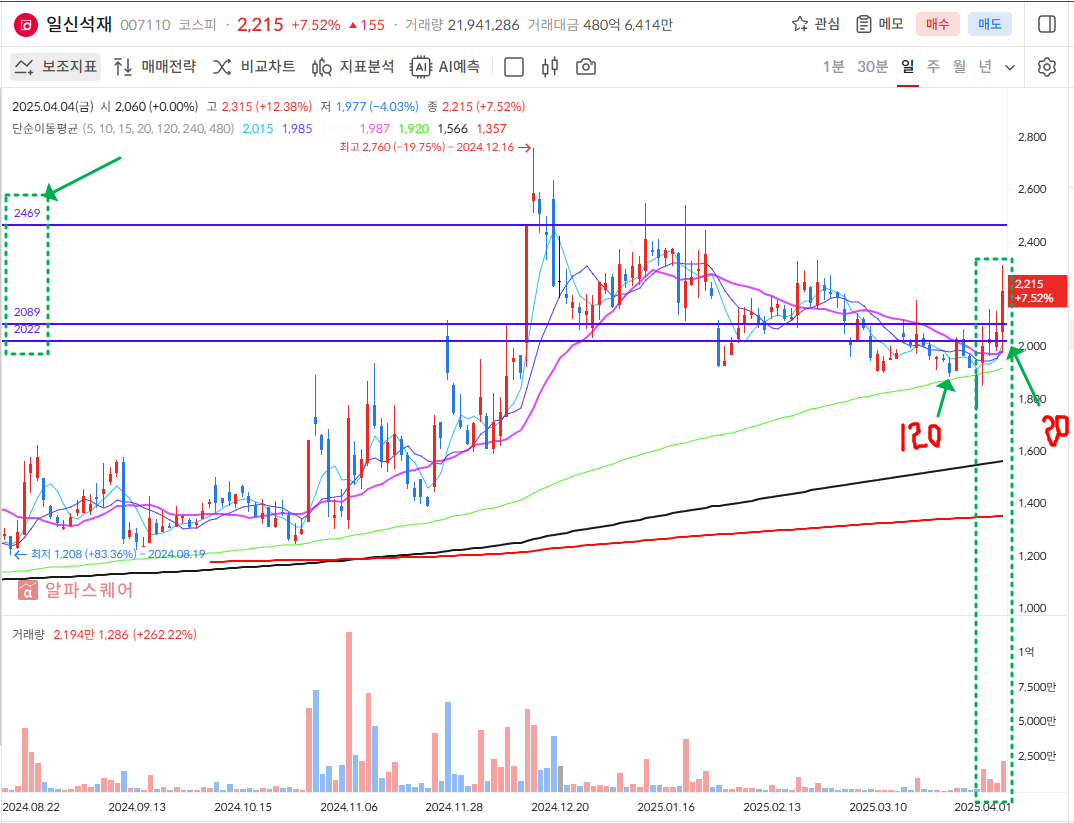1074x823 pixels.
Task: Click the 코스피 market label
Action: [x=197, y=25]
